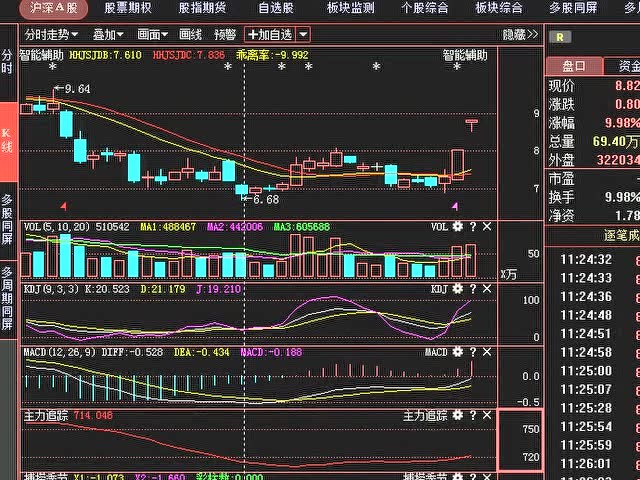This screenshot has width=640, height=480.
Task: Open the 股指期货 tab
Action: [x=202, y=8]
